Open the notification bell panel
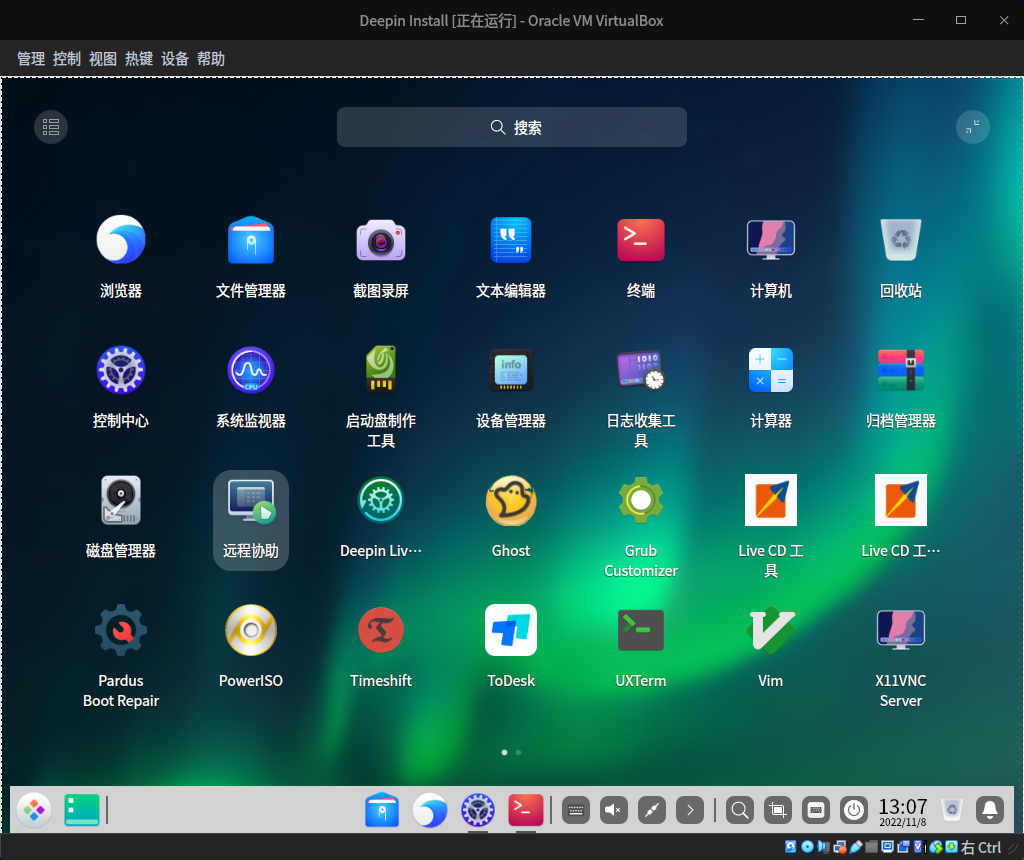Screen dimensions: 1024x860 coord(990,810)
